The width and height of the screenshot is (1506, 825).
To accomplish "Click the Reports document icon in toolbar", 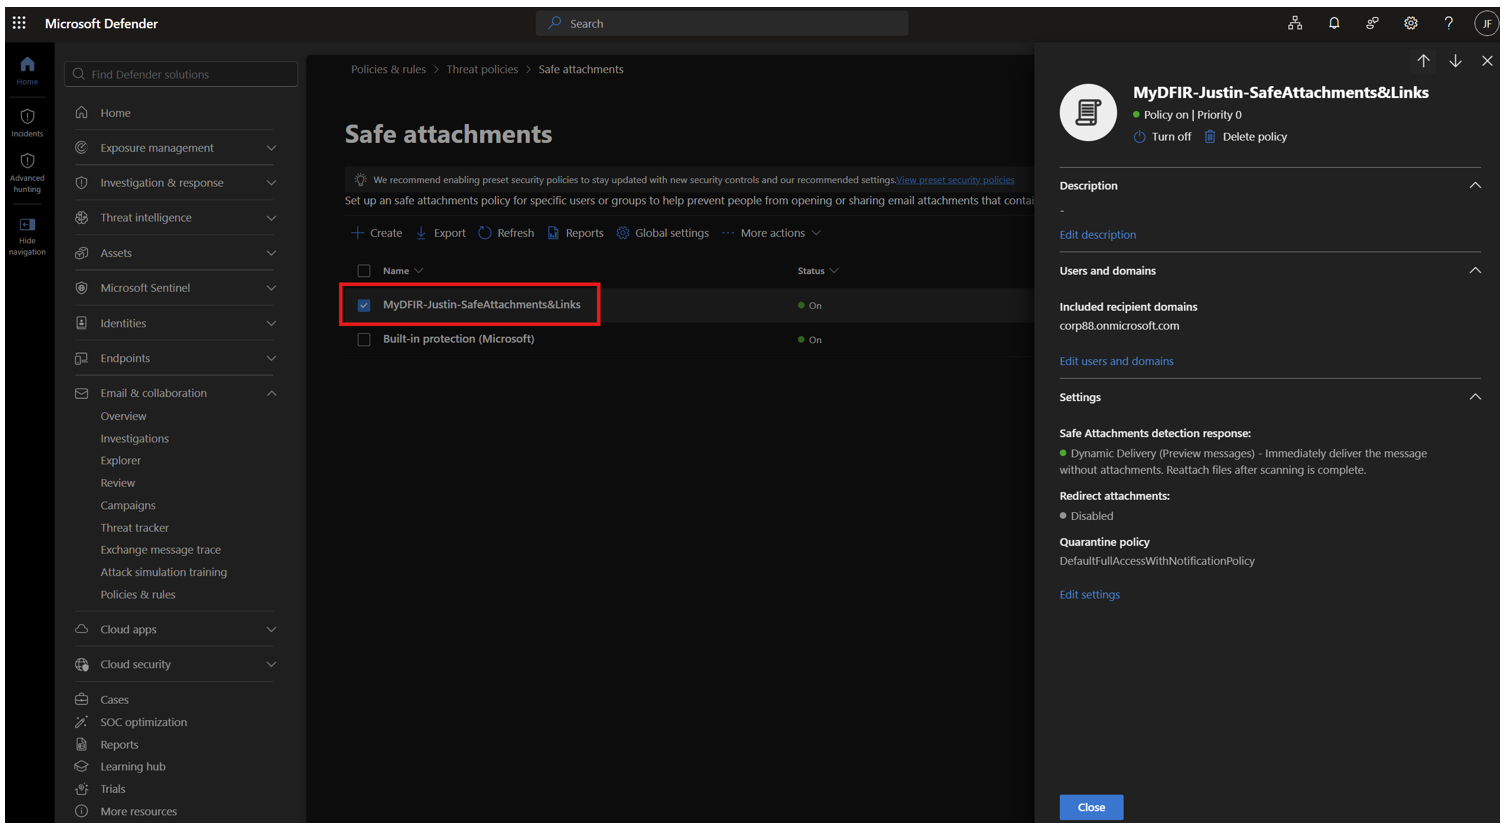I will 553,233.
